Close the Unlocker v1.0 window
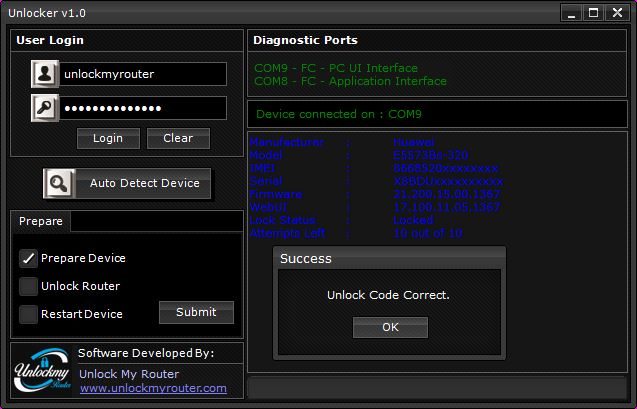Screen dimensions: 637x409 [617, 13]
